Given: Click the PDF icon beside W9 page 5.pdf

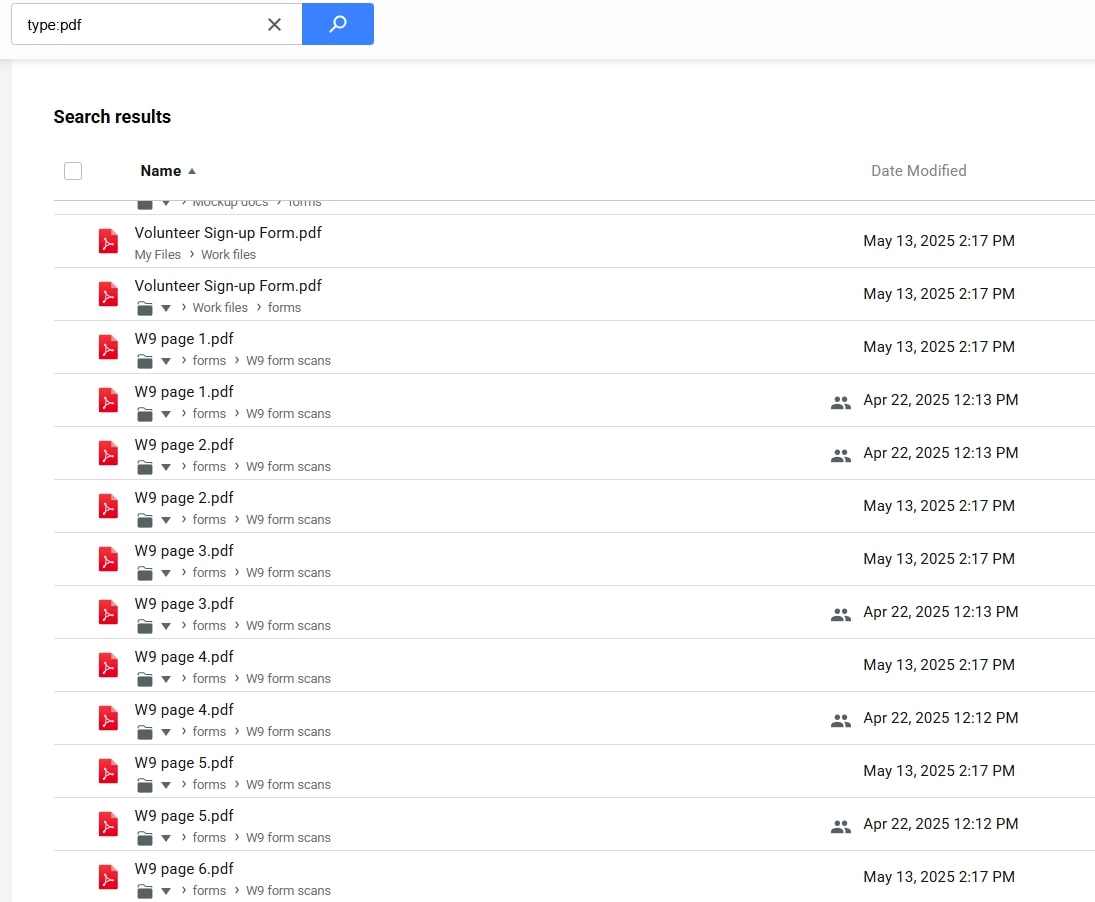Looking at the screenshot, I should point(108,771).
